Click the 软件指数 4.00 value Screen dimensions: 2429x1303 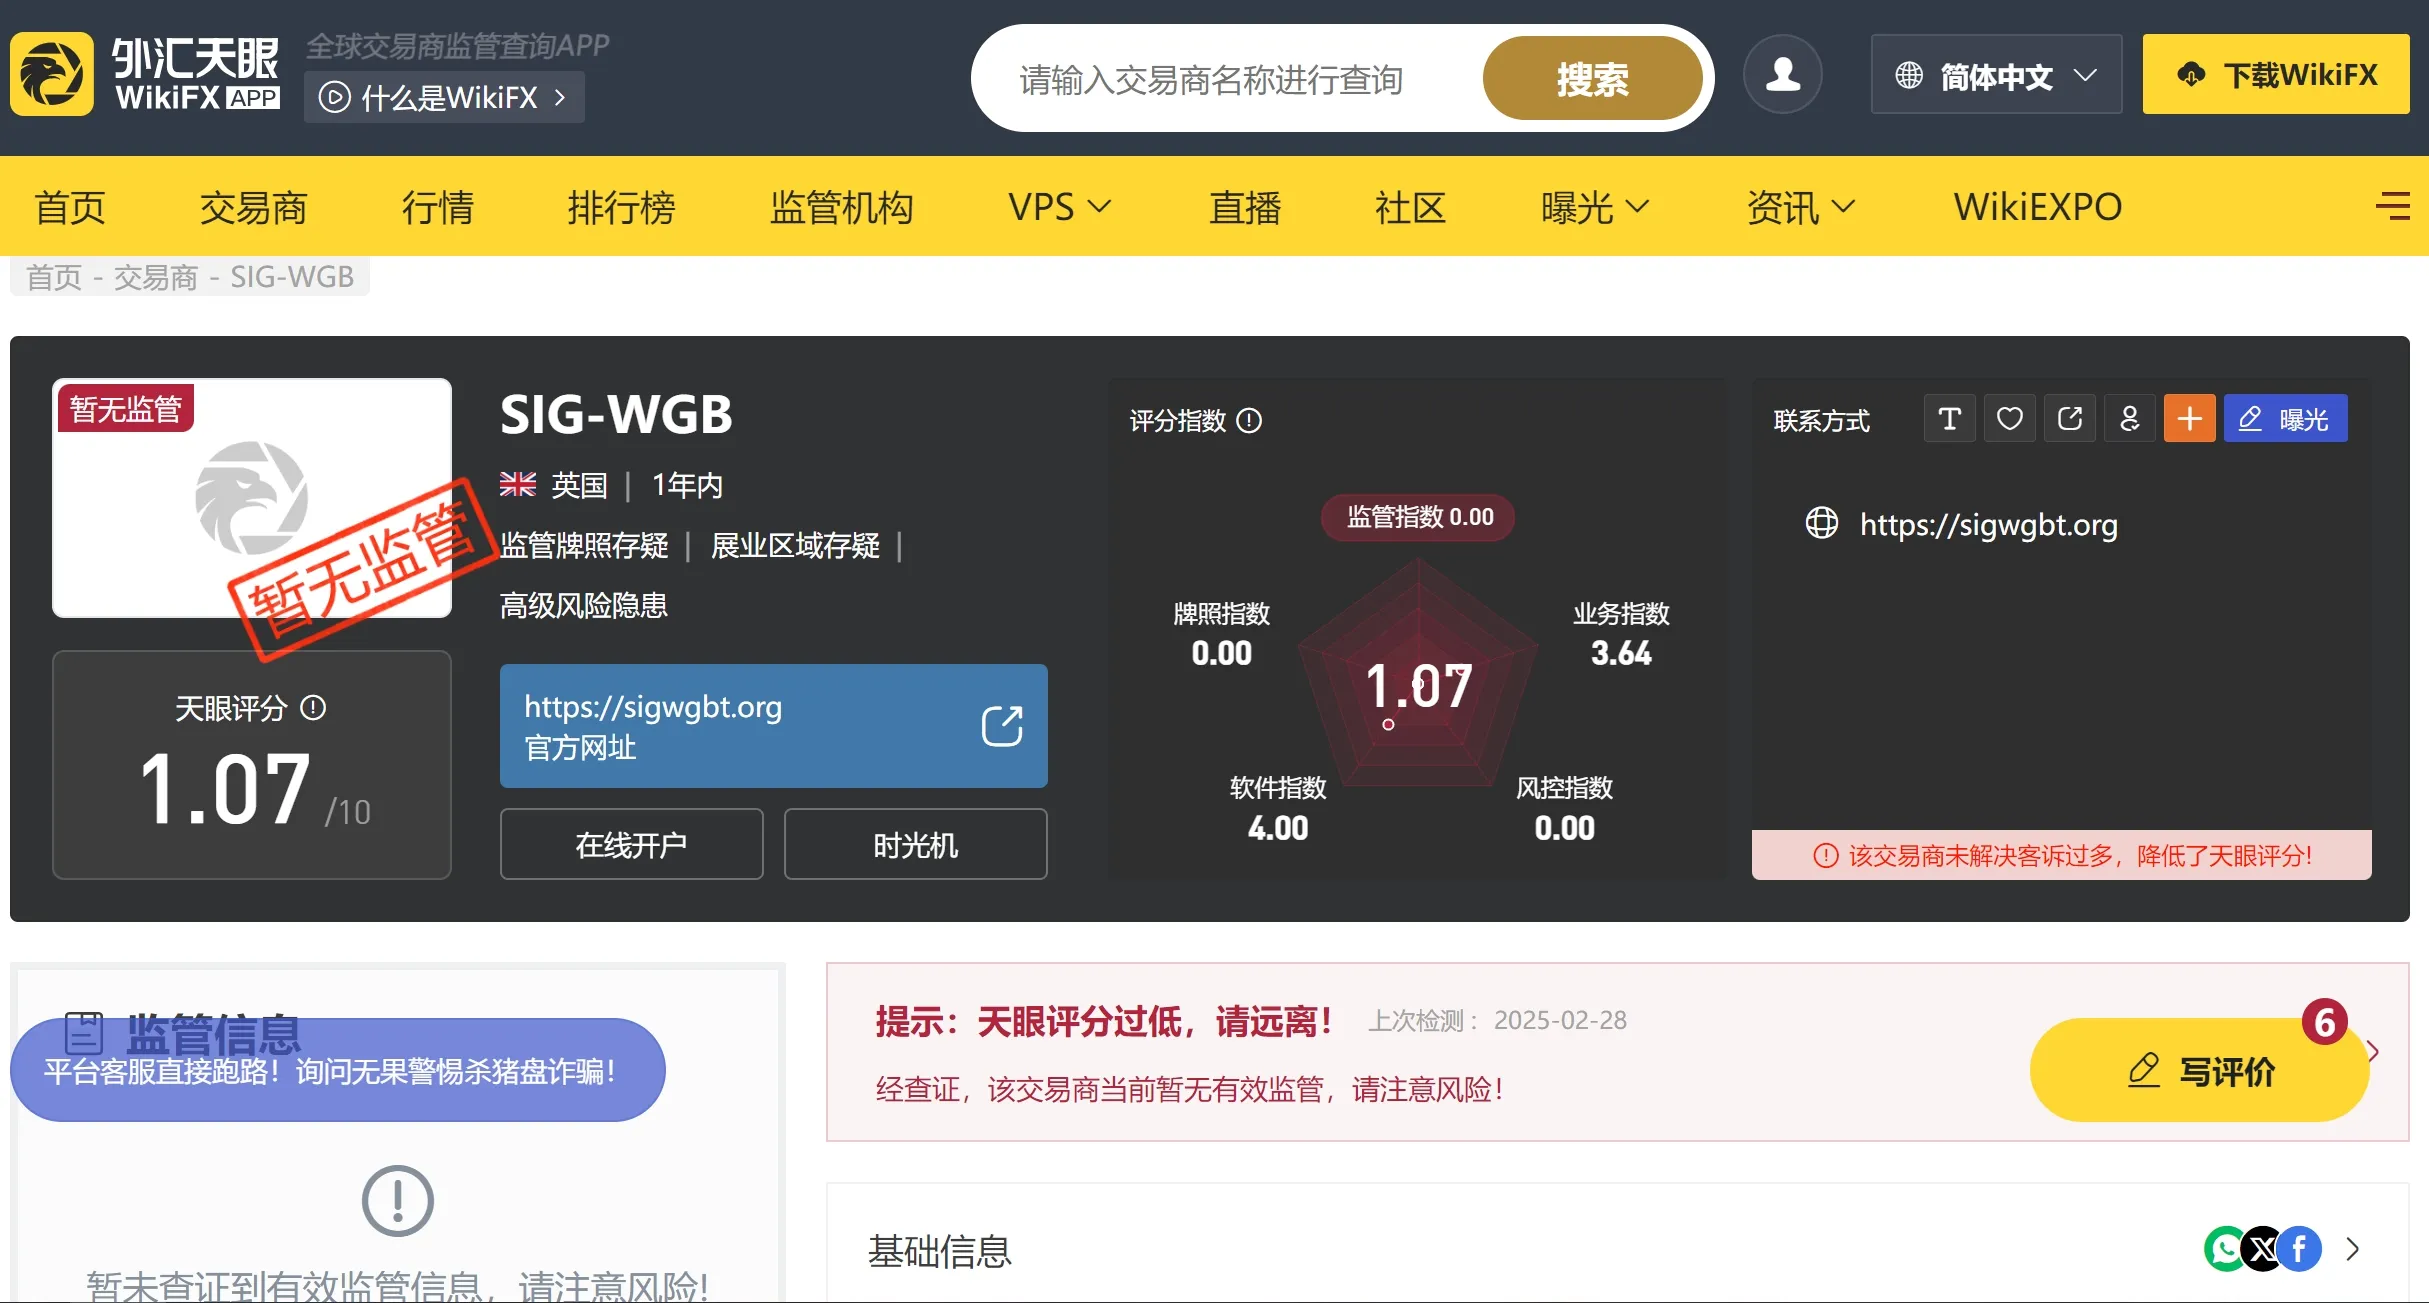pyautogui.click(x=1278, y=828)
